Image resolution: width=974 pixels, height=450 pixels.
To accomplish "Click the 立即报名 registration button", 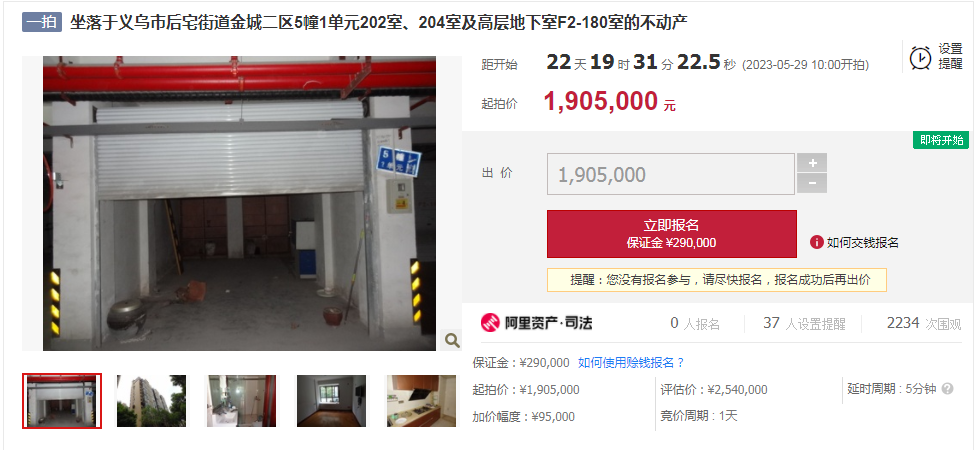I will click(x=671, y=234).
